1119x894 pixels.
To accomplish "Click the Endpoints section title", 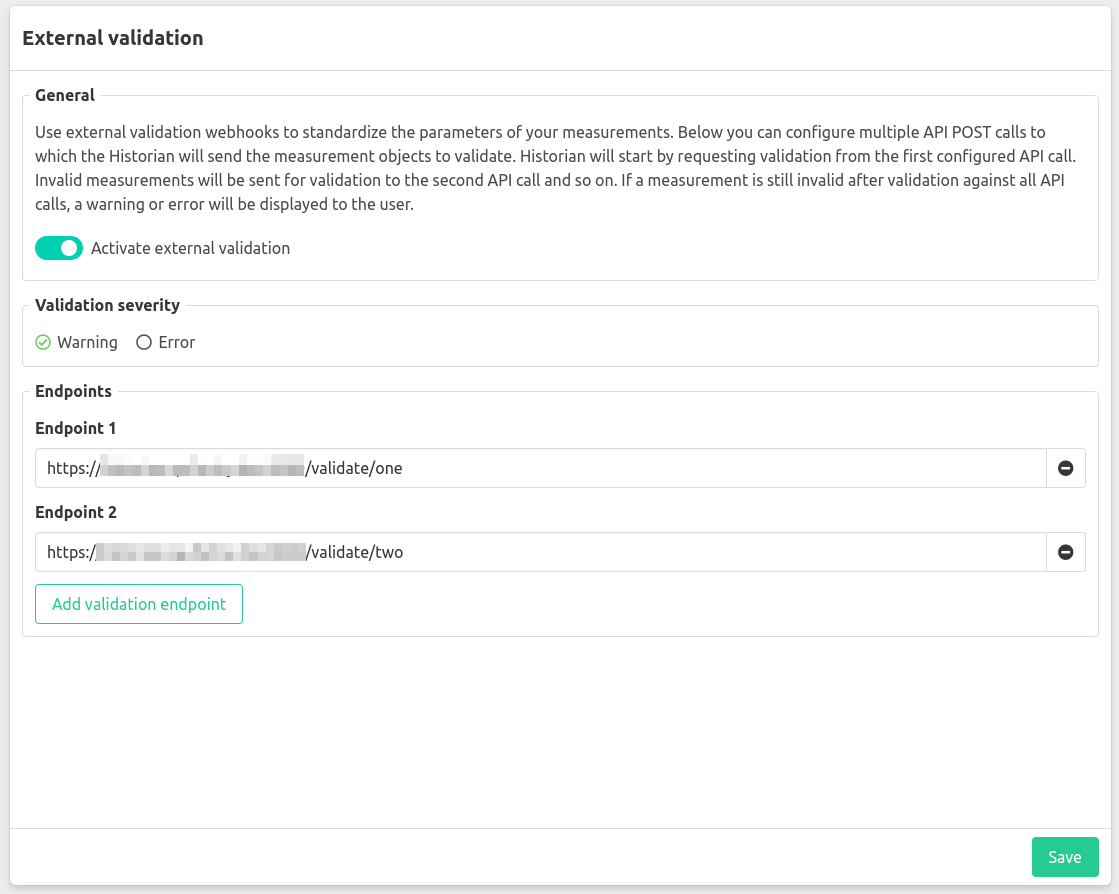I will tap(74, 392).
